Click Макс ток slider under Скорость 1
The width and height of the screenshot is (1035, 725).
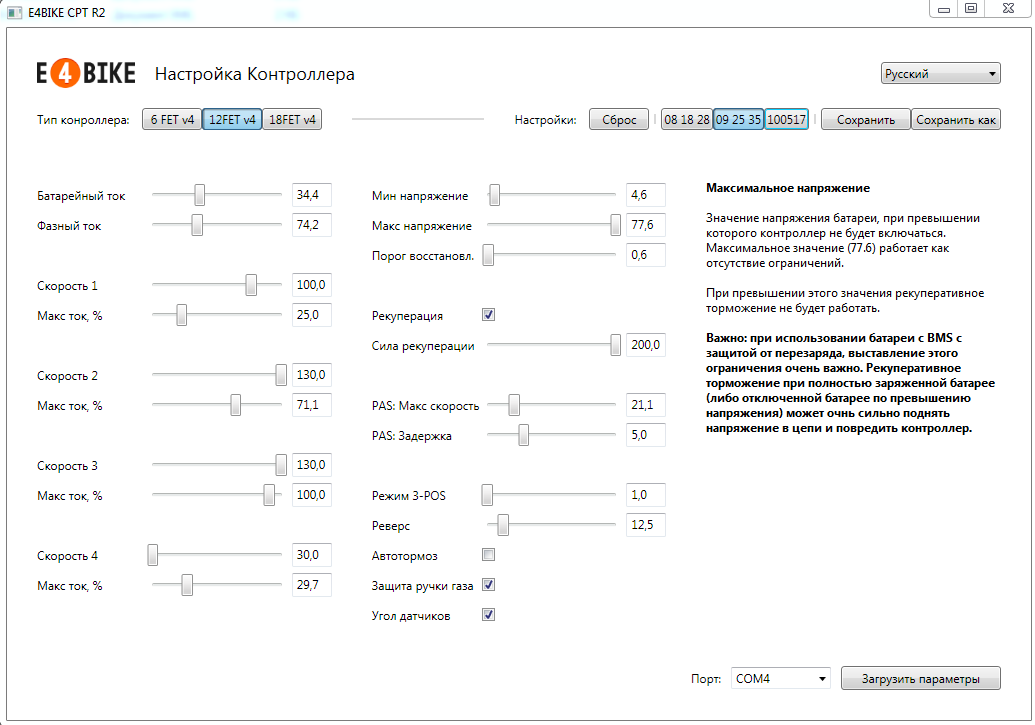[182, 315]
